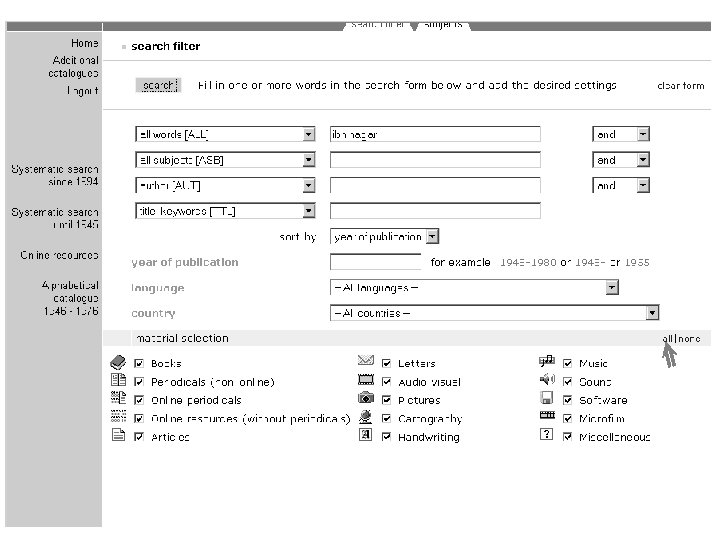Go to Home in sidebar
Screen dimensions: 720x540
coord(84,43)
